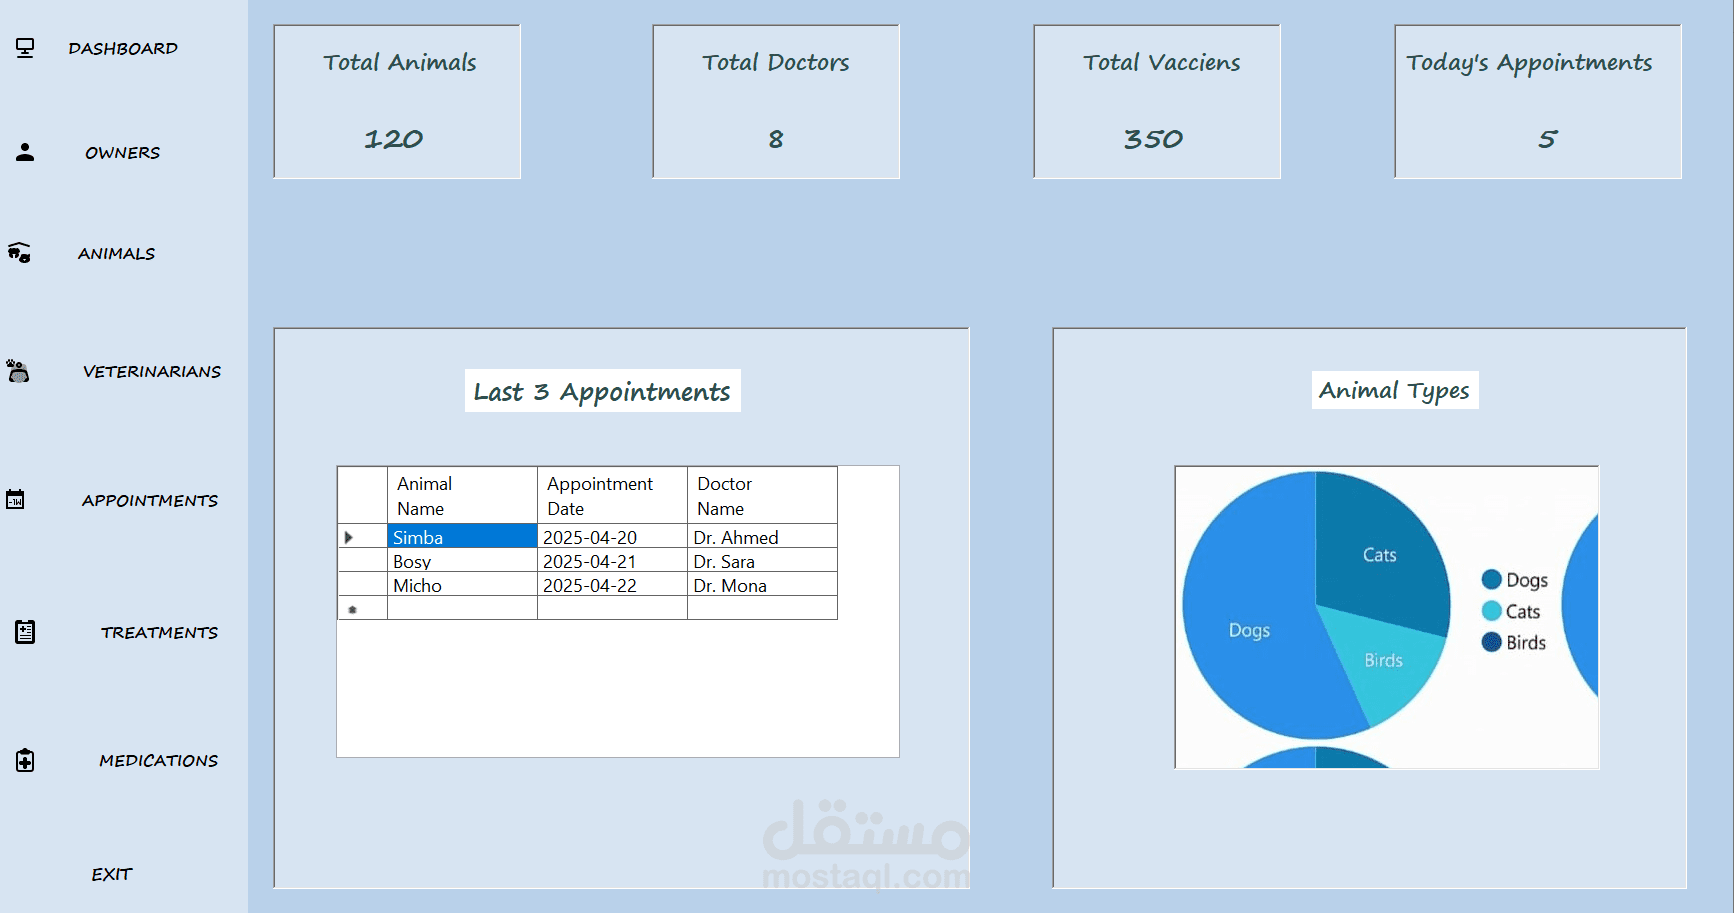1734x913 pixels.
Task: Click the Total Doctors value 8
Action: pyautogui.click(x=776, y=139)
